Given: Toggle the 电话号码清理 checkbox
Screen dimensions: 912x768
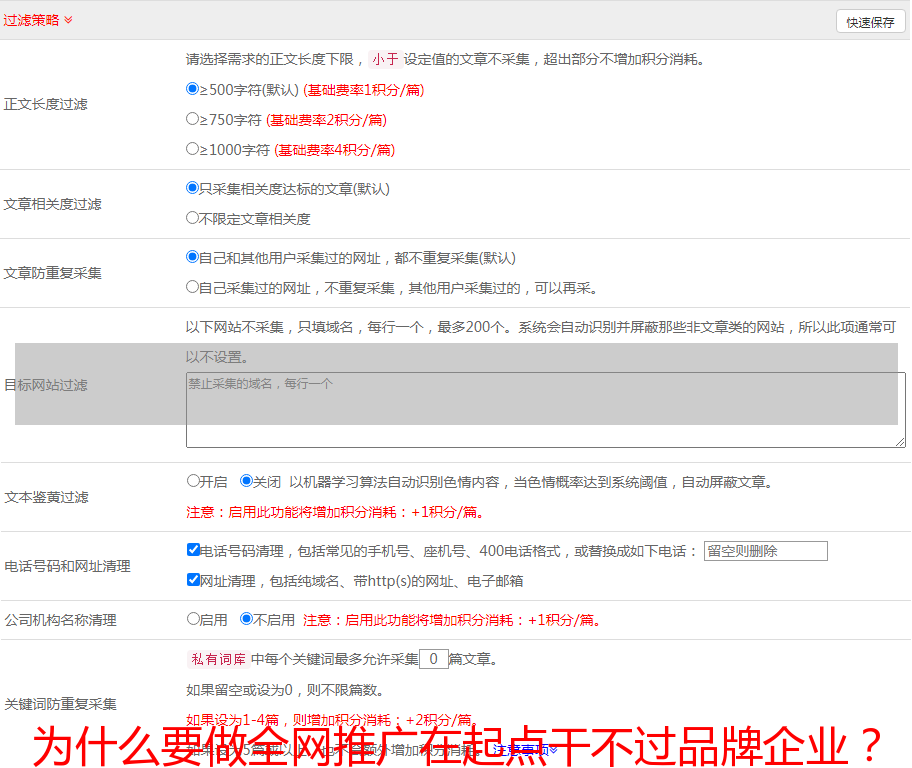Looking at the screenshot, I should click(193, 550).
